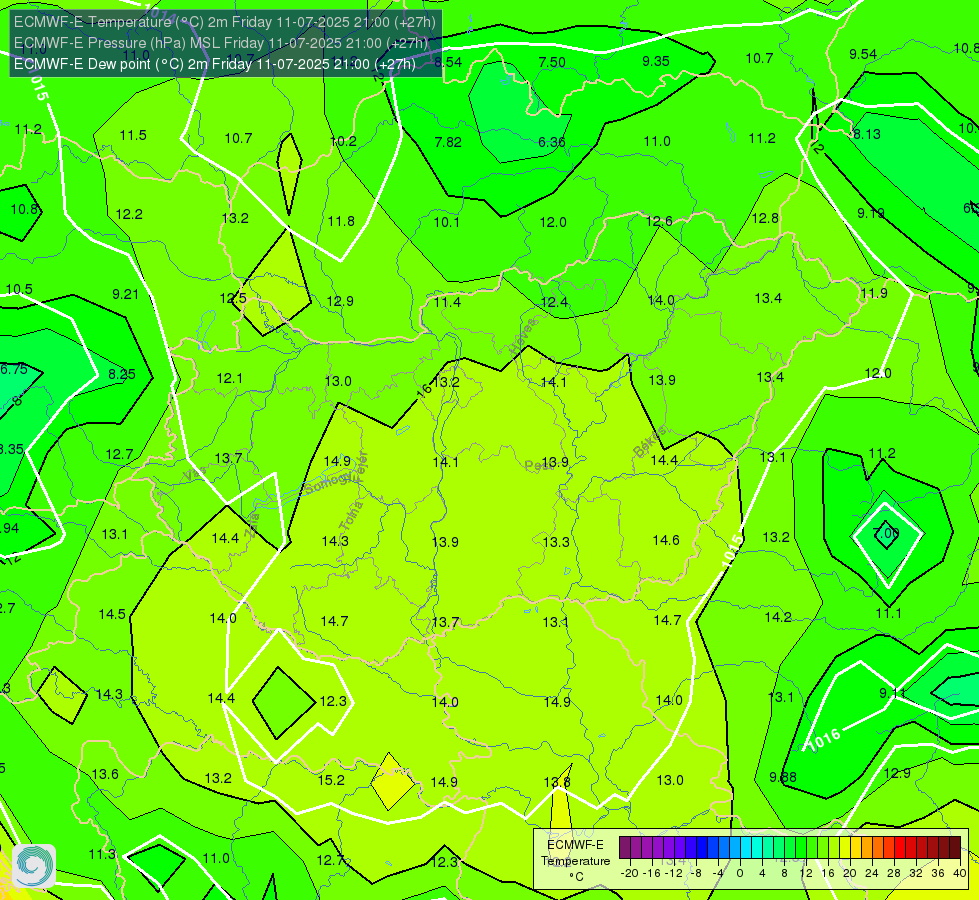Click the Heves county label

point(523,337)
